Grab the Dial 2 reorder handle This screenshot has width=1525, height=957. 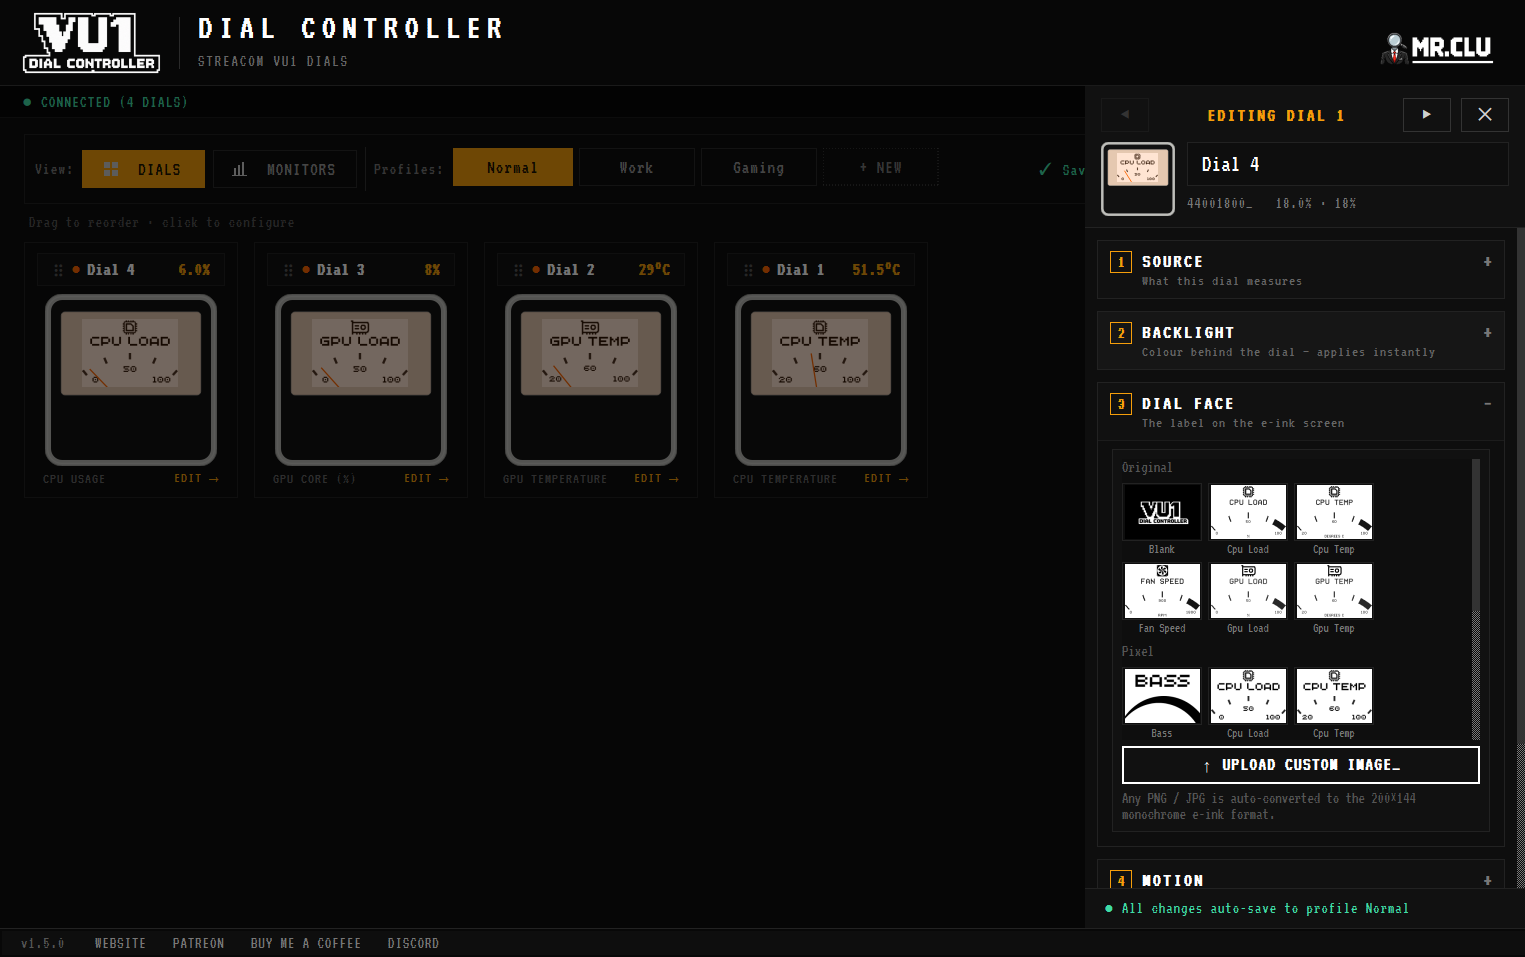pyautogui.click(x=518, y=270)
